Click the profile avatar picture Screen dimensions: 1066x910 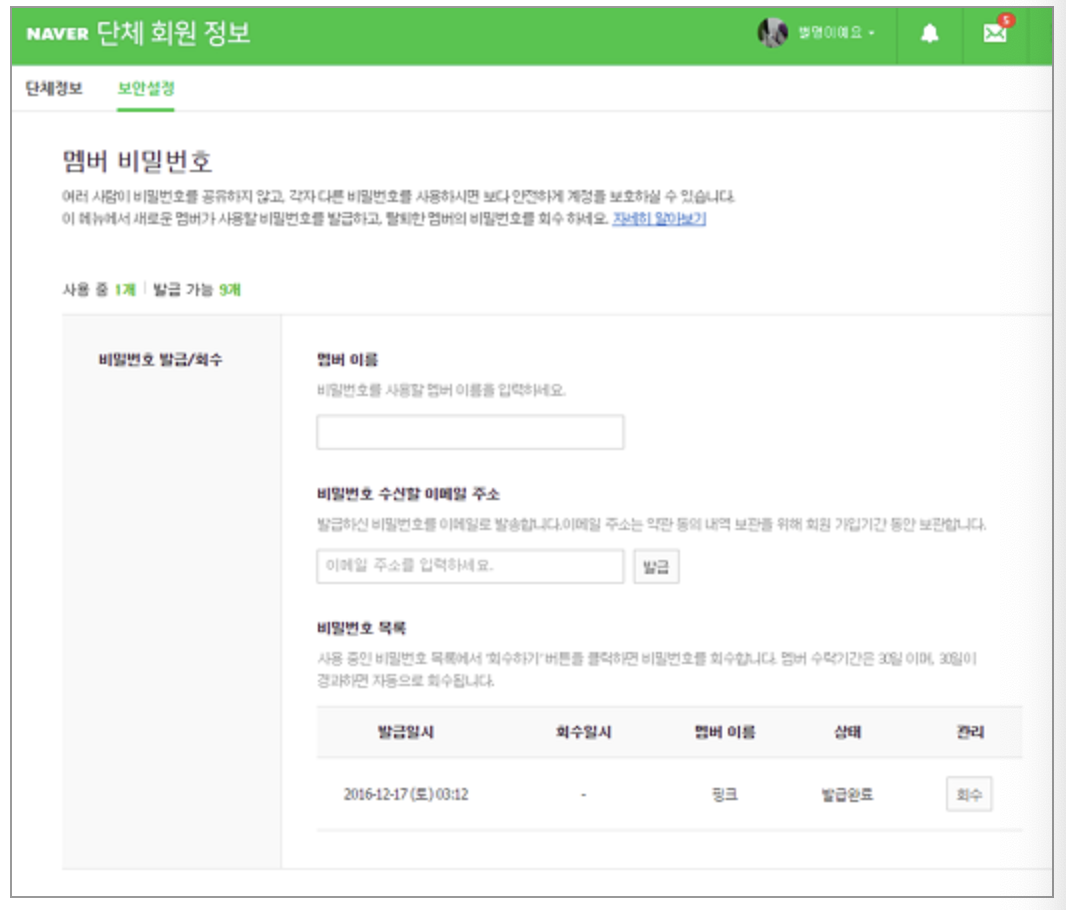[772, 33]
